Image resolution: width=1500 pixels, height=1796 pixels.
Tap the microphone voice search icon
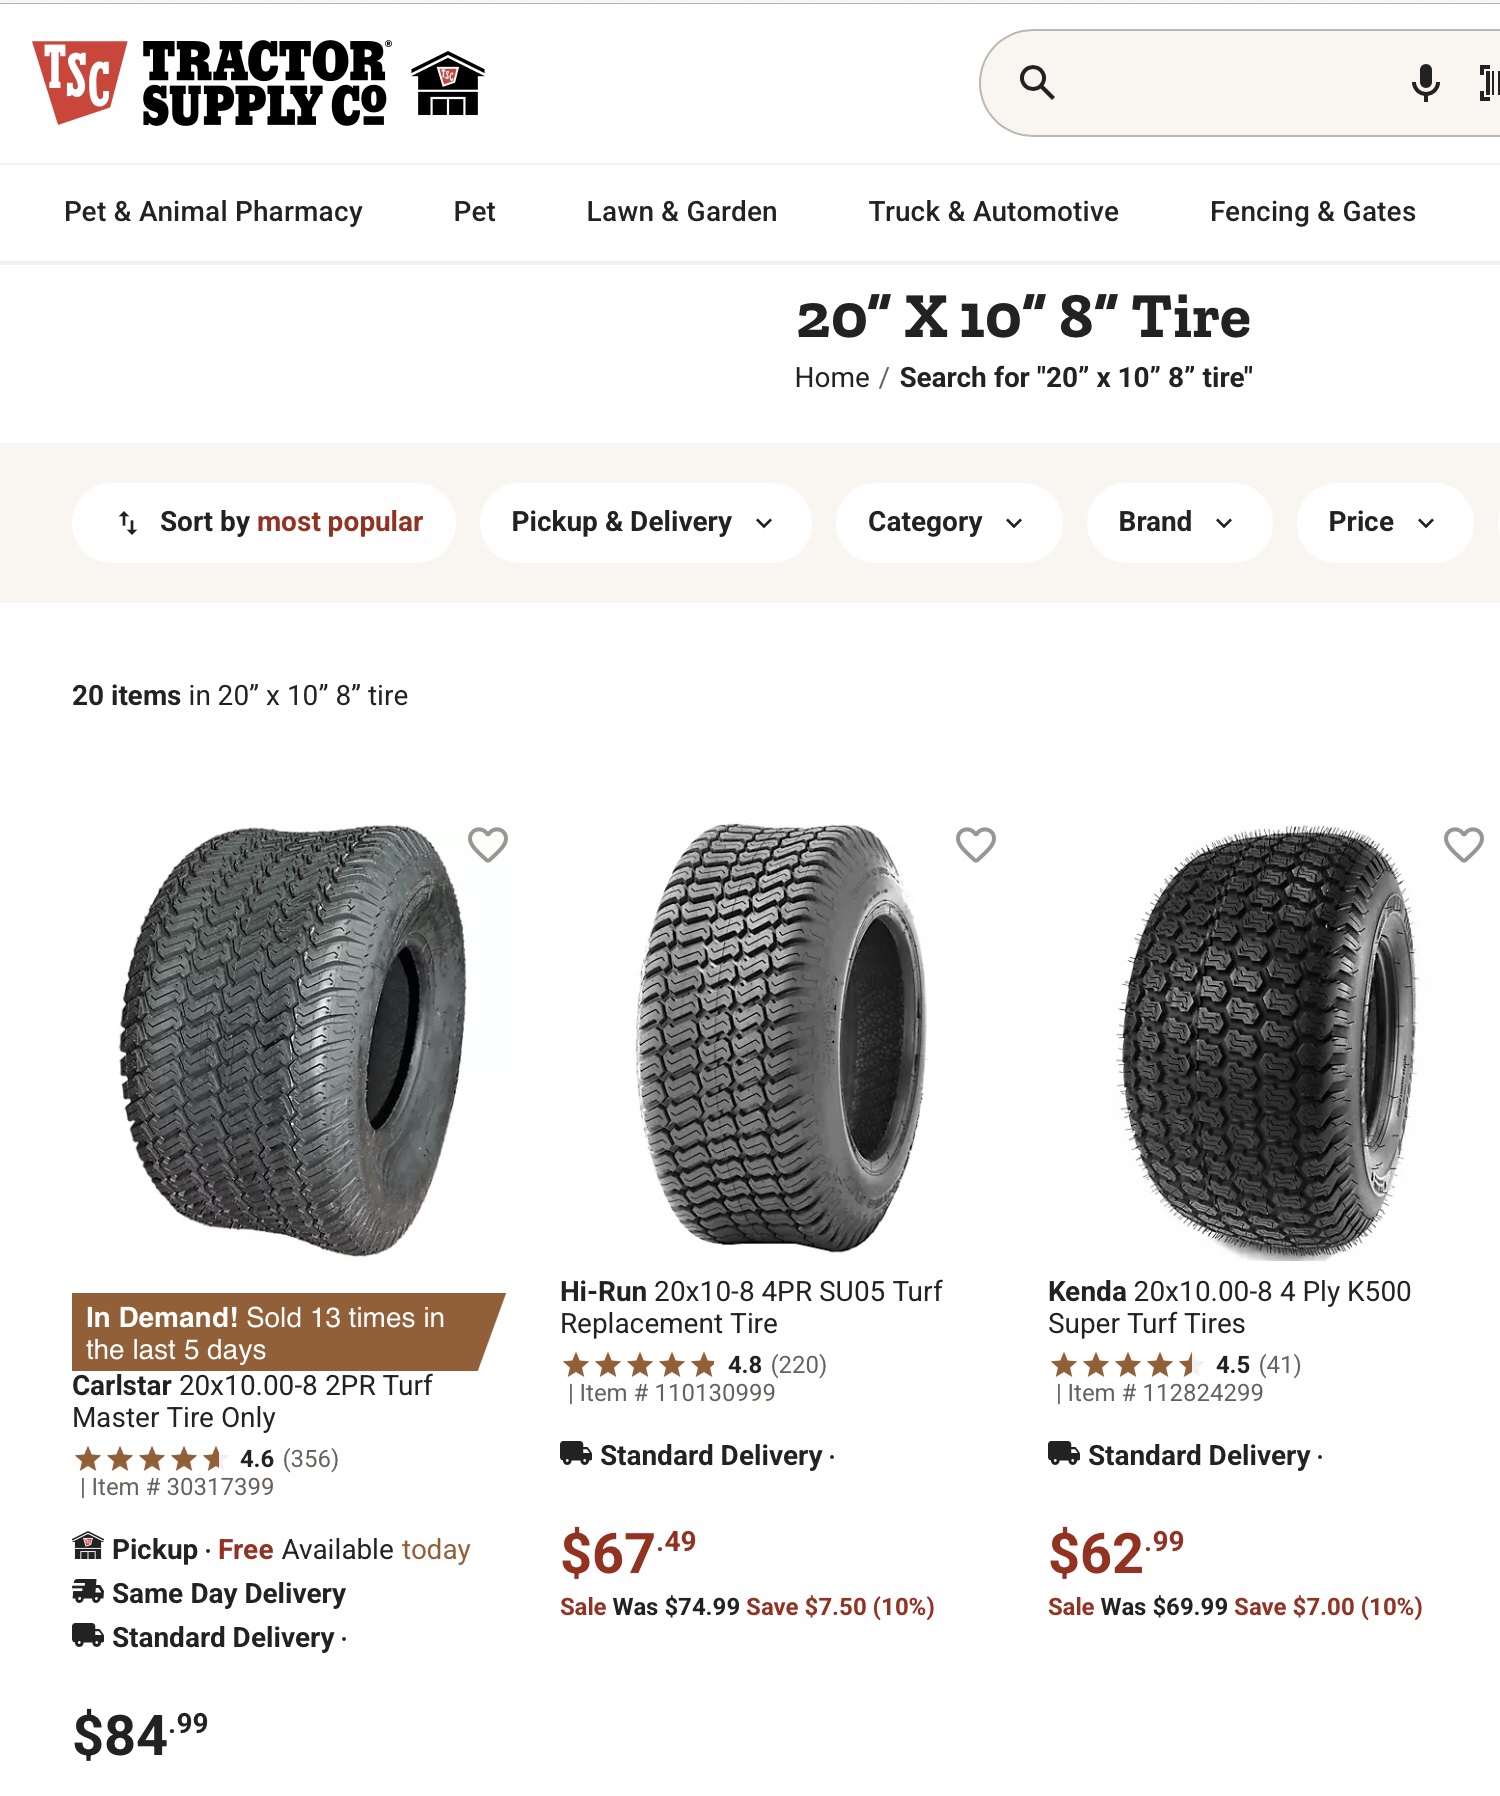click(1425, 83)
